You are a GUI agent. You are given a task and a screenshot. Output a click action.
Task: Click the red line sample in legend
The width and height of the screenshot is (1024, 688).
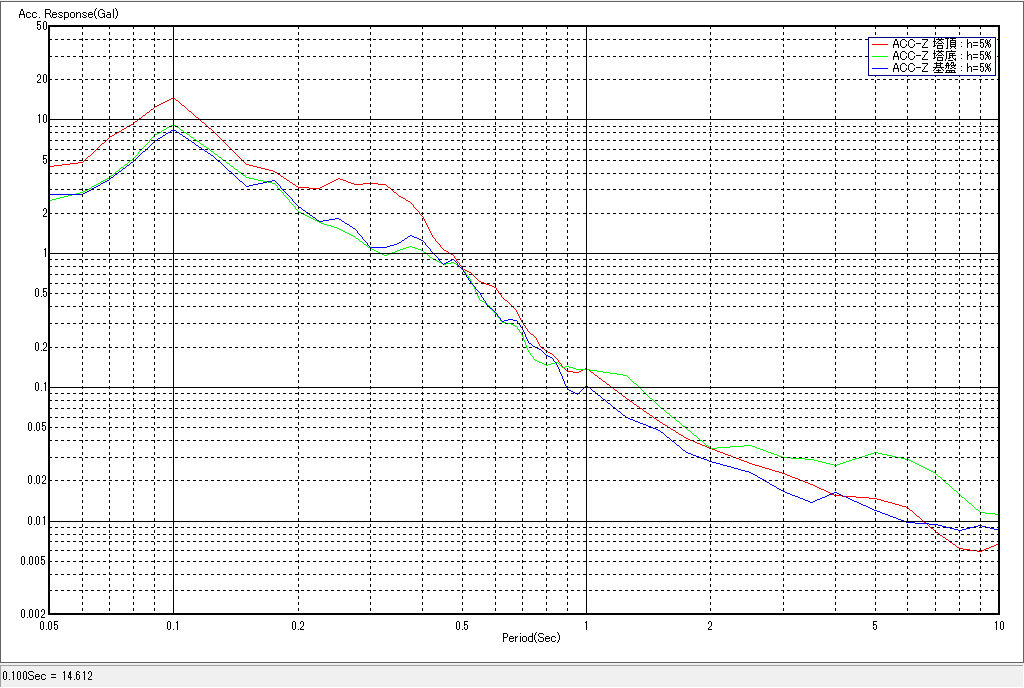(x=879, y=44)
